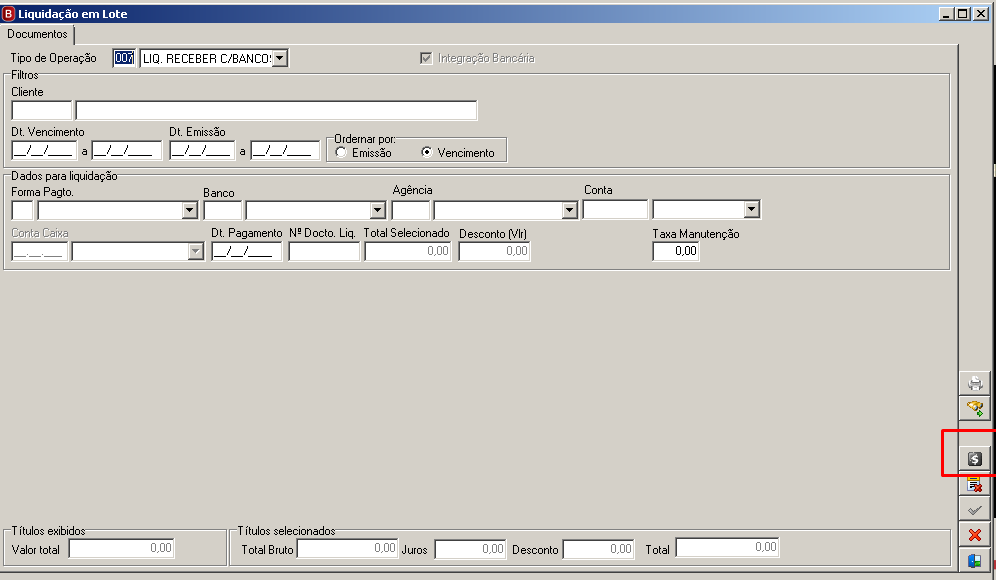This screenshot has width=996, height=580.
Task: Select the Emissão sort radio button
Action: pos(341,152)
